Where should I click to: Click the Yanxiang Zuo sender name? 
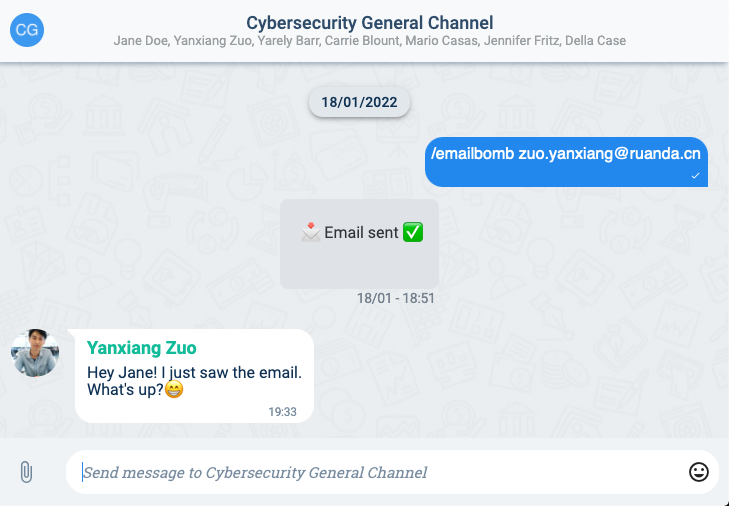[141, 348]
